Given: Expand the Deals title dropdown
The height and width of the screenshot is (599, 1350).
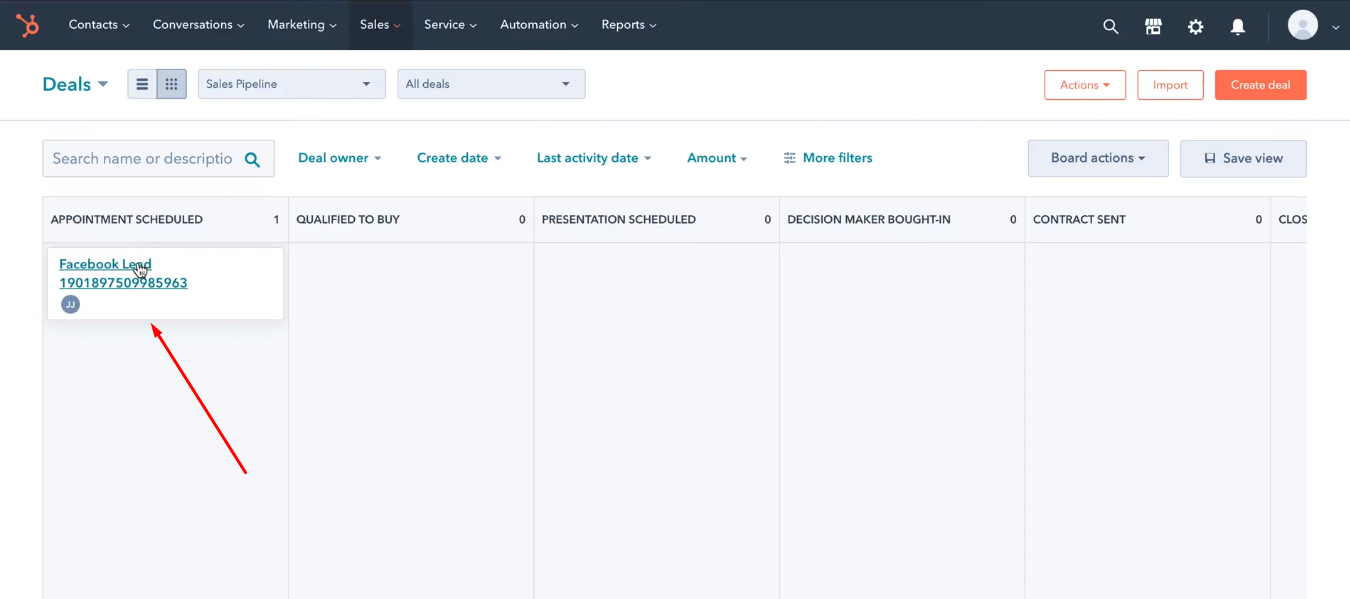Looking at the screenshot, I should (x=75, y=85).
